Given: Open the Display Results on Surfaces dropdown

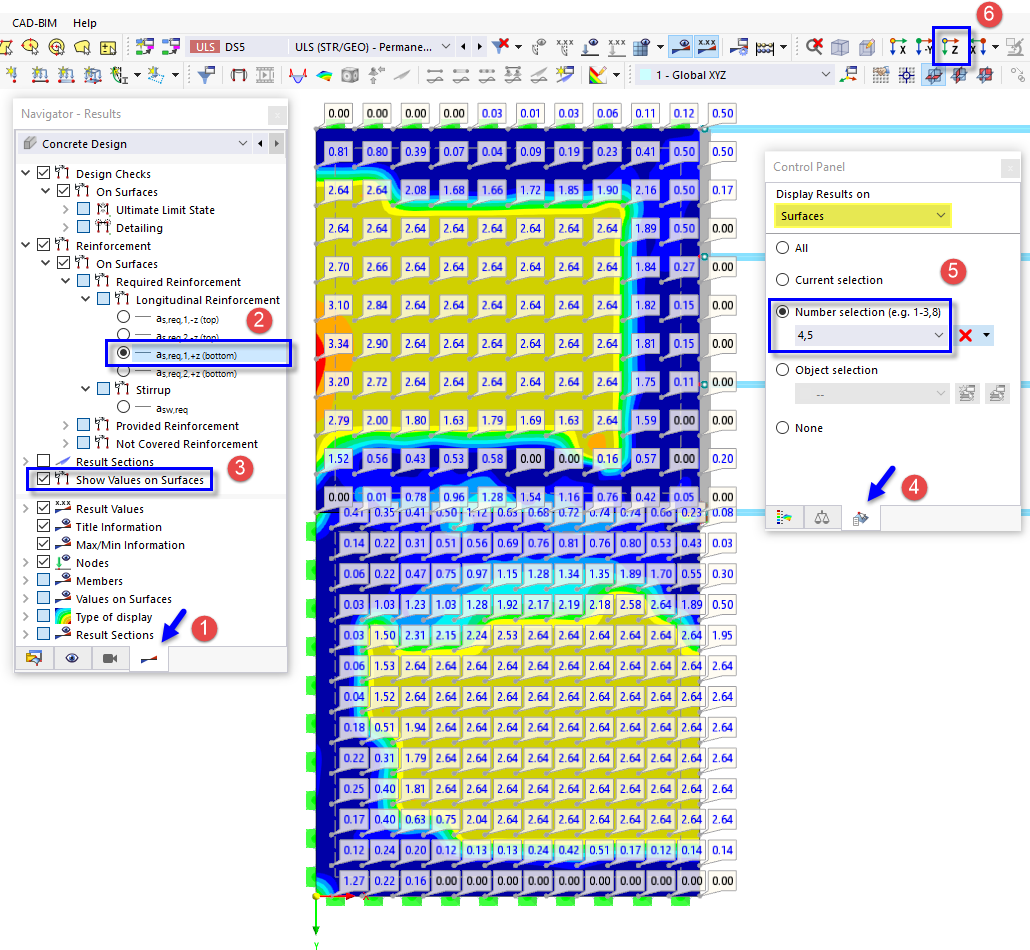Looking at the screenshot, I should 862,215.
